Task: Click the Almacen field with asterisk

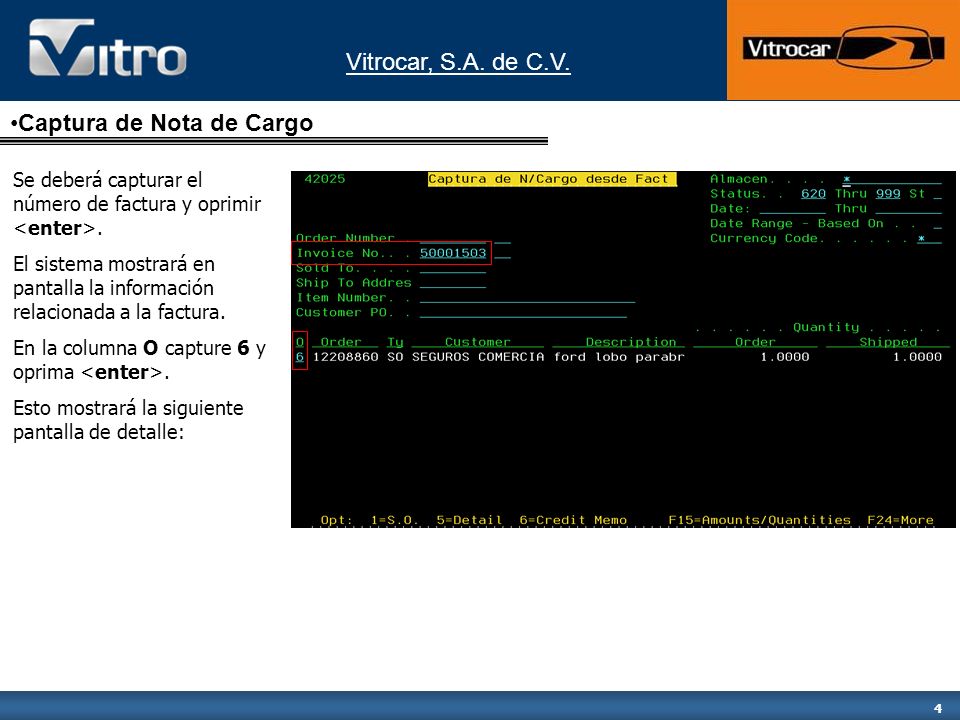Action: (x=891, y=179)
